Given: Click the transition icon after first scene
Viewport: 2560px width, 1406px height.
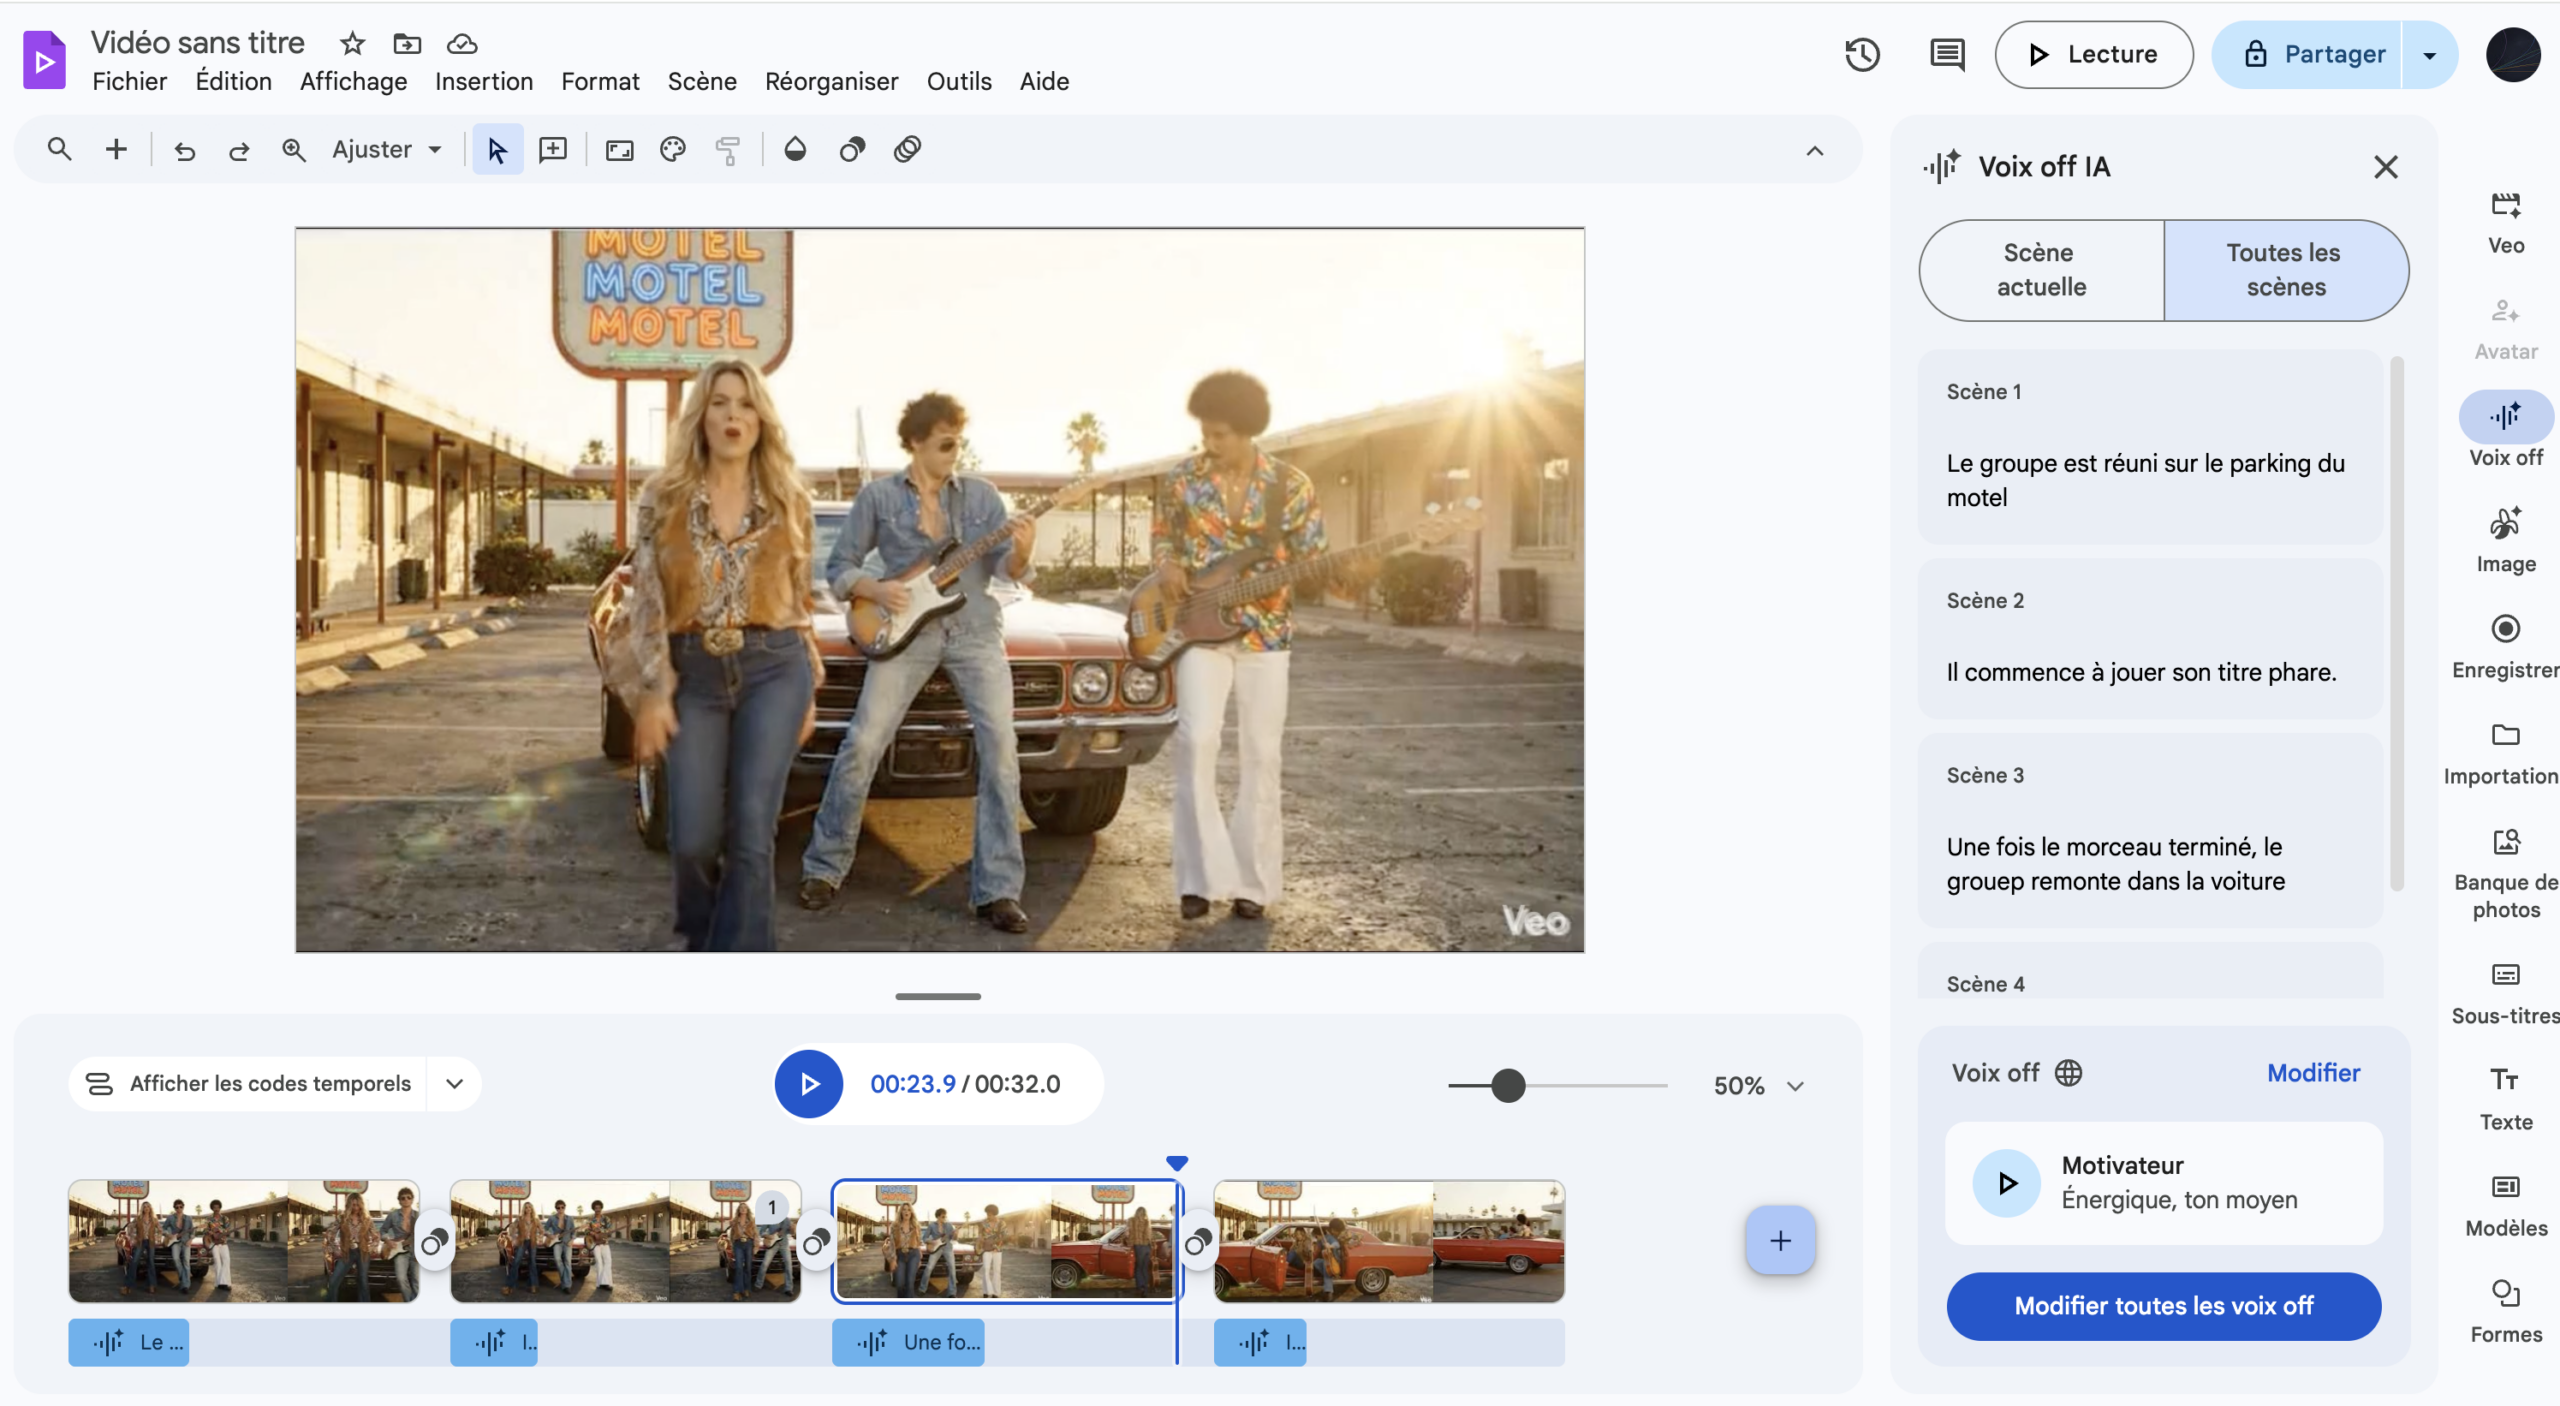Looking at the screenshot, I should coord(434,1243).
